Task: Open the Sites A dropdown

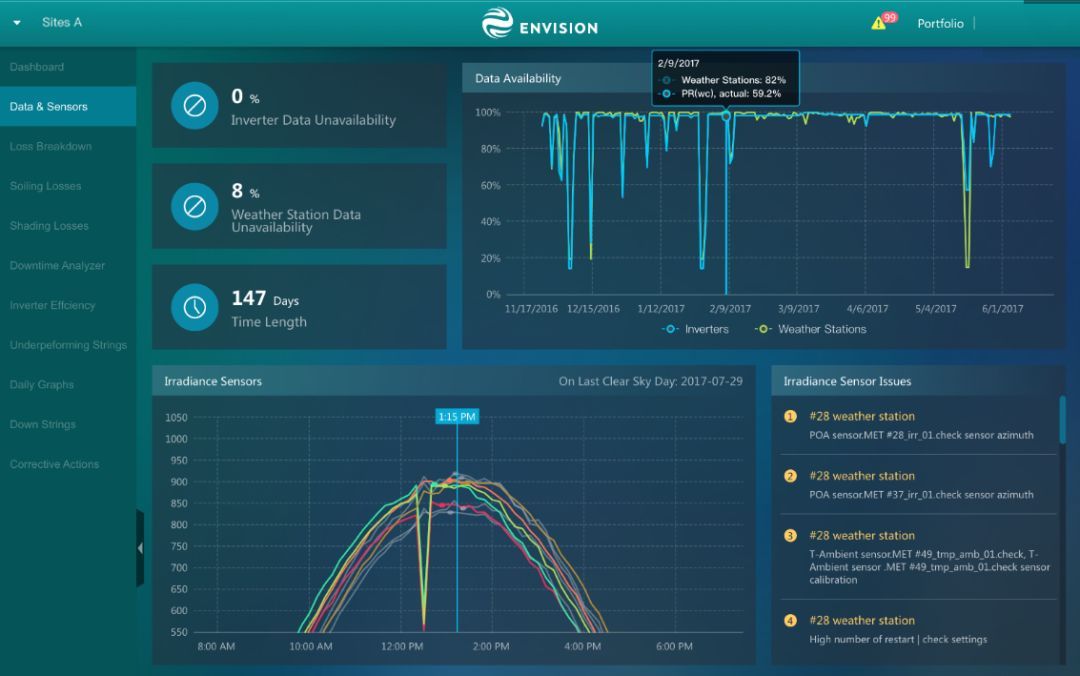Action: coord(17,22)
